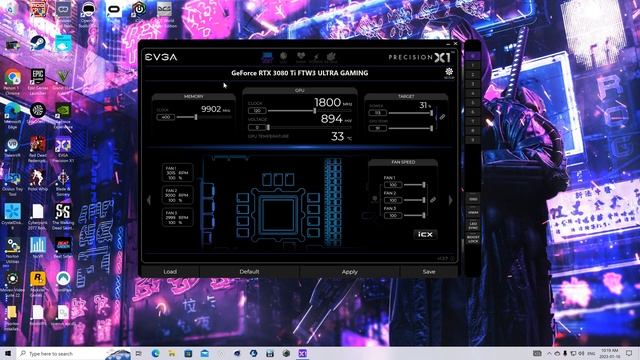
Task: Click the Apply button
Action: pos(350,271)
